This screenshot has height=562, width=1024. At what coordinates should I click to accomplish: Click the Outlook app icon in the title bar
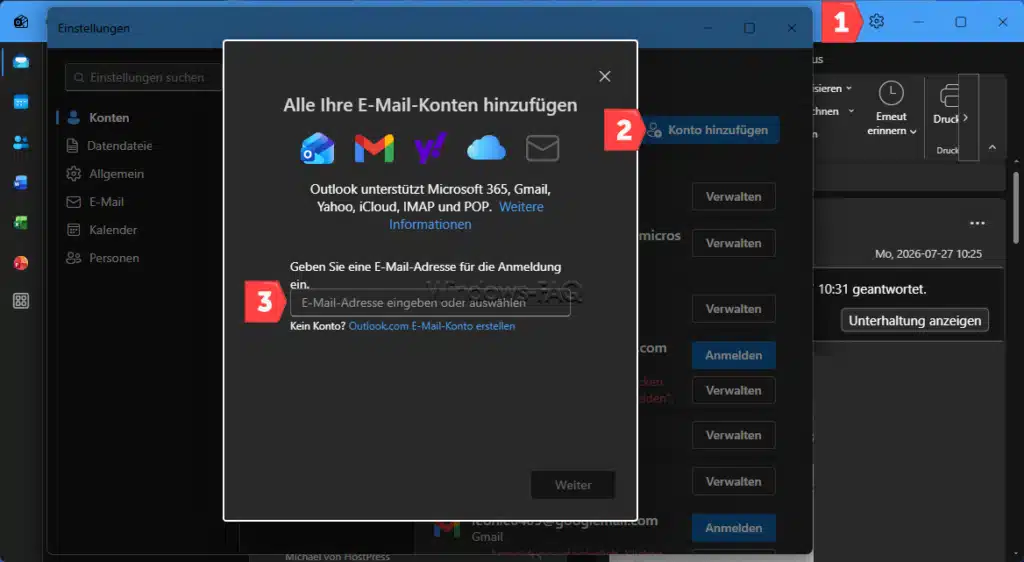pos(21,22)
